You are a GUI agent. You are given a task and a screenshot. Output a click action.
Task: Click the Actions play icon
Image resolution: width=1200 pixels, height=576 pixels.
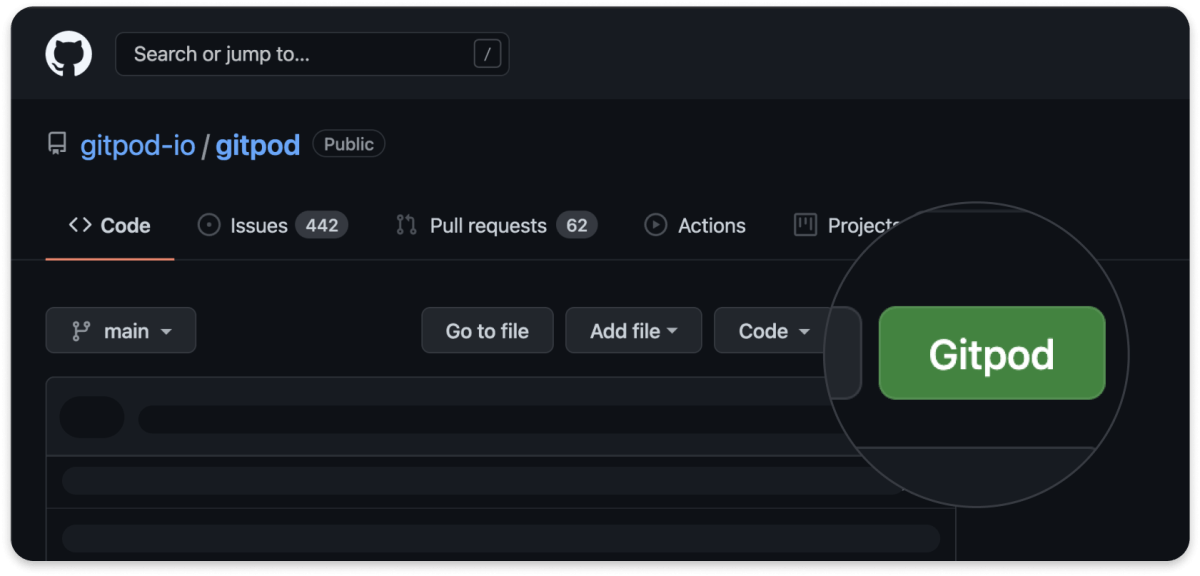[x=656, y=225]
